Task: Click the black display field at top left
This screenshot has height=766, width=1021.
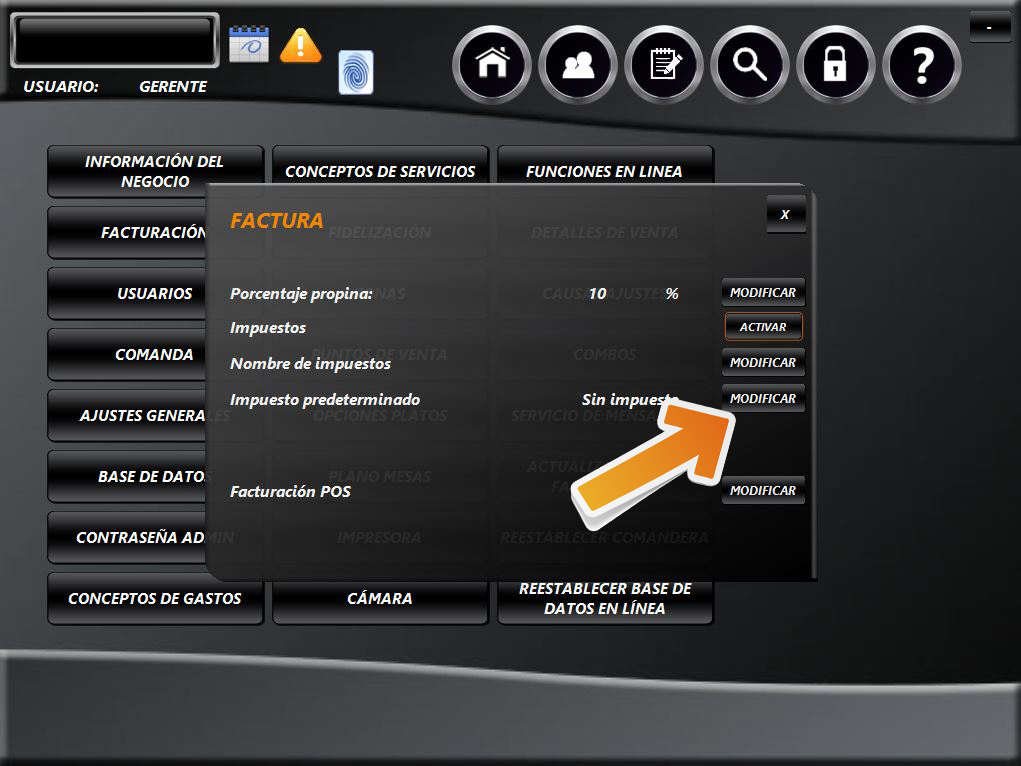Action: click(x=114, y=41)
